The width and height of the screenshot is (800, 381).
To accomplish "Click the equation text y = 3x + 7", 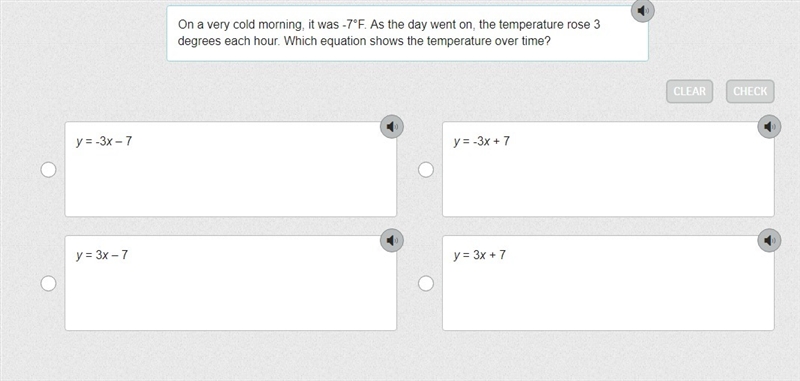I will [480, 255].
